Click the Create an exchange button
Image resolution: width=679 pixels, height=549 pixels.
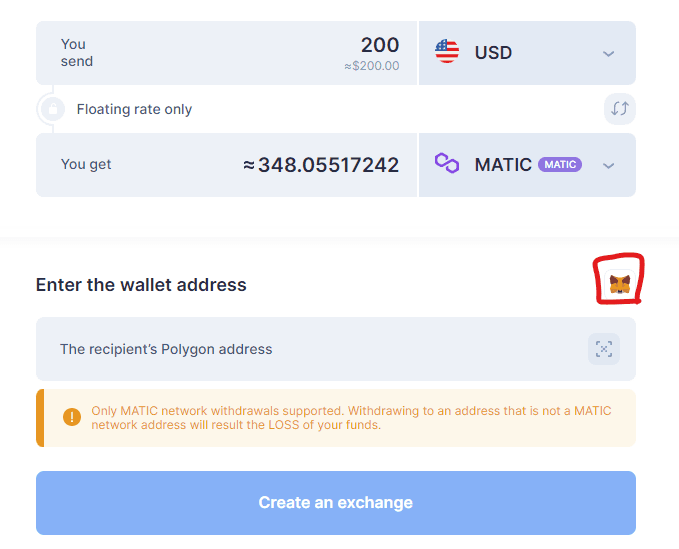[336, 503]
